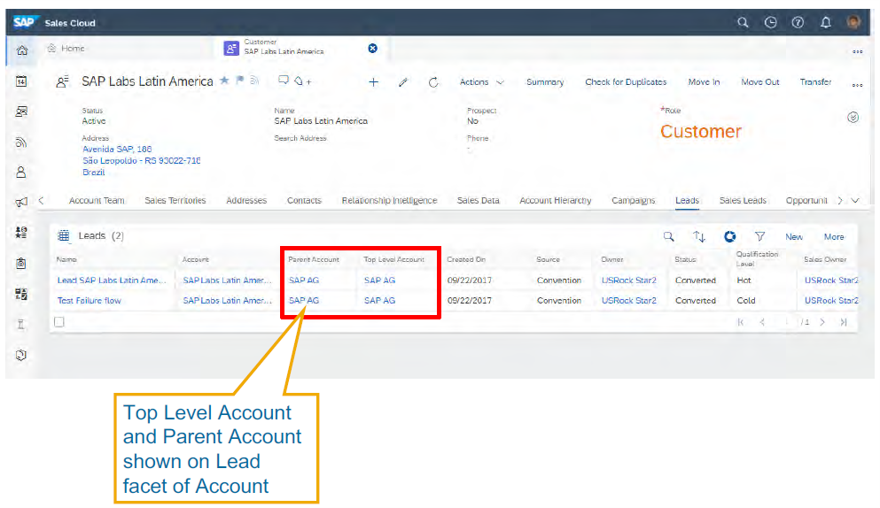Open the Test Failure flow lead
The height and width of the screenshot is (508, 880).
point(89,300)
